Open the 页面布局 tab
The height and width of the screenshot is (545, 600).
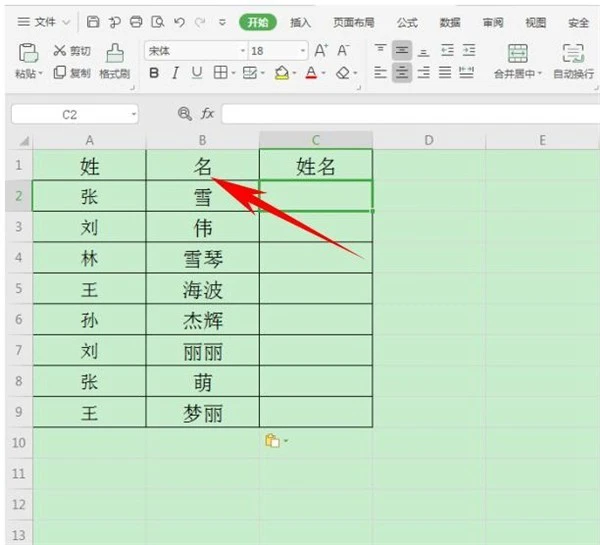pyautogui.click(x=354, y=23)
